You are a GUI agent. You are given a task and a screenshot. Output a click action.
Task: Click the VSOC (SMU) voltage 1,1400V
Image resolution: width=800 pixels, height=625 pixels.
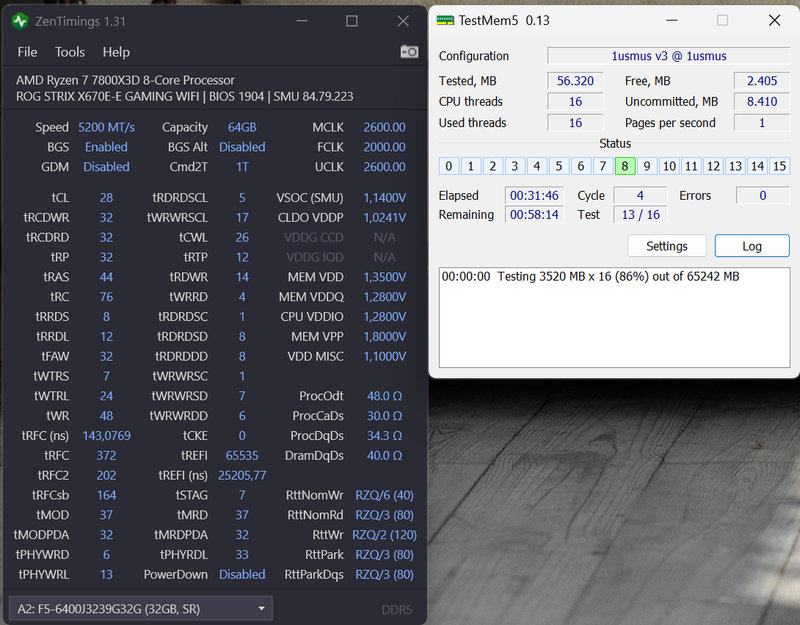[384, 197]
